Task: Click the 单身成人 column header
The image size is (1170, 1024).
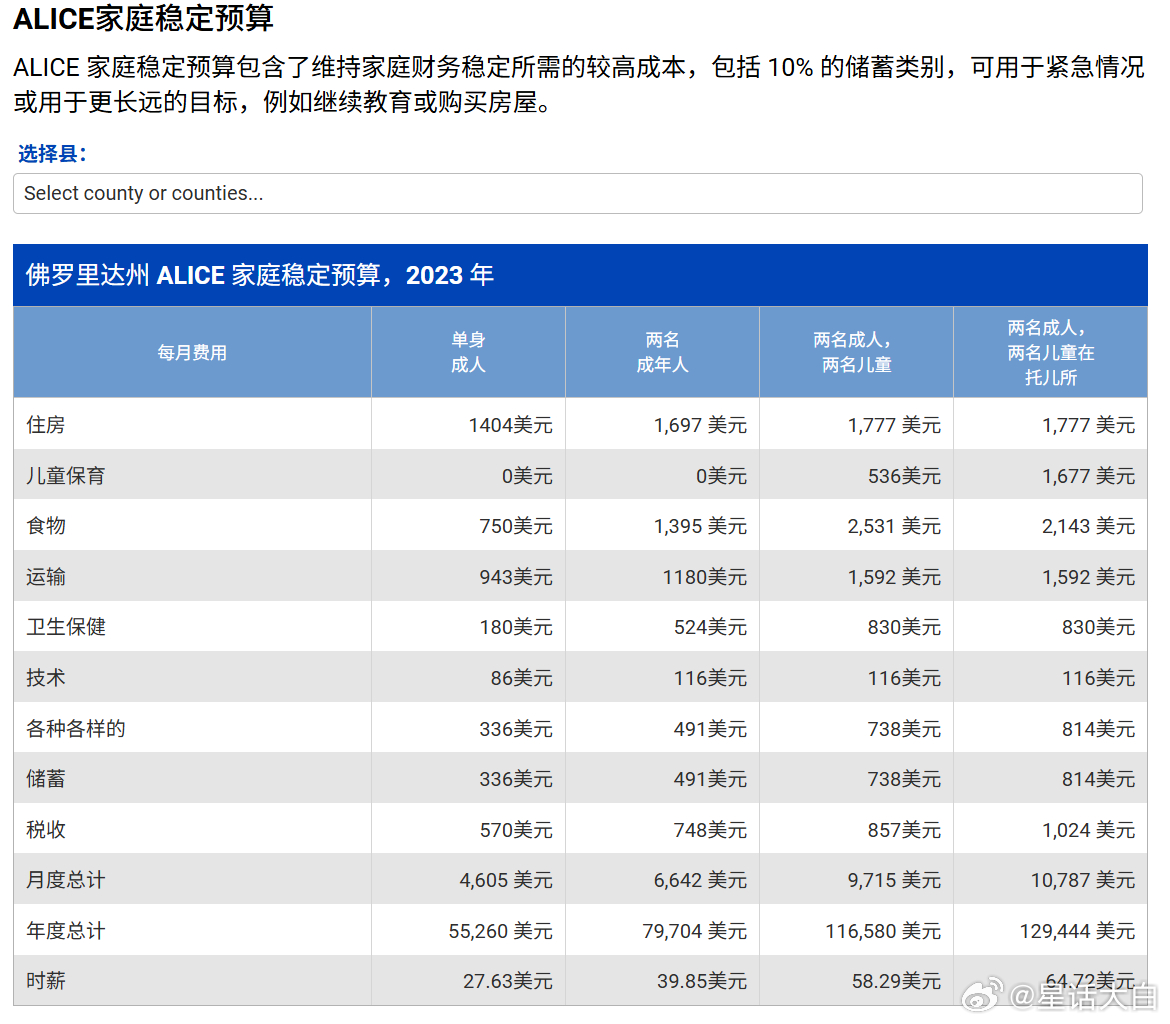Action: tap(468, 352)
